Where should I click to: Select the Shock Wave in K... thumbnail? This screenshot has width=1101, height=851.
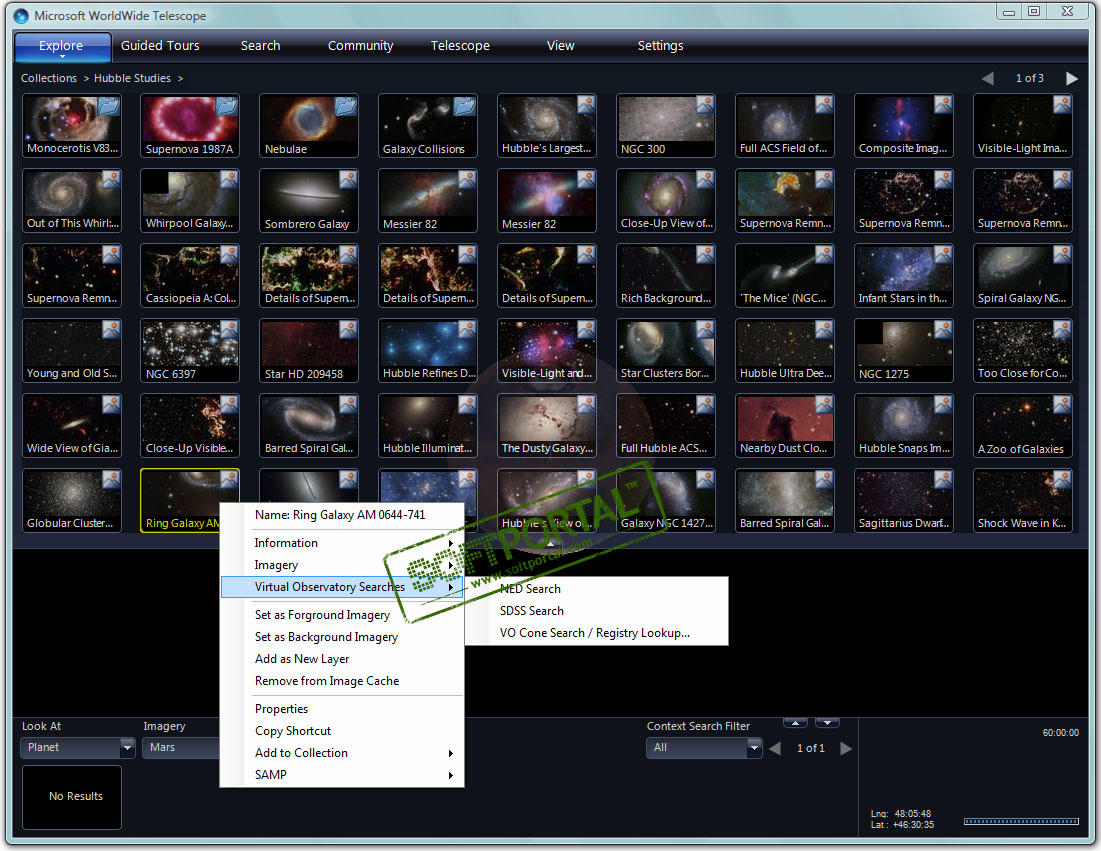[1023, 501]
